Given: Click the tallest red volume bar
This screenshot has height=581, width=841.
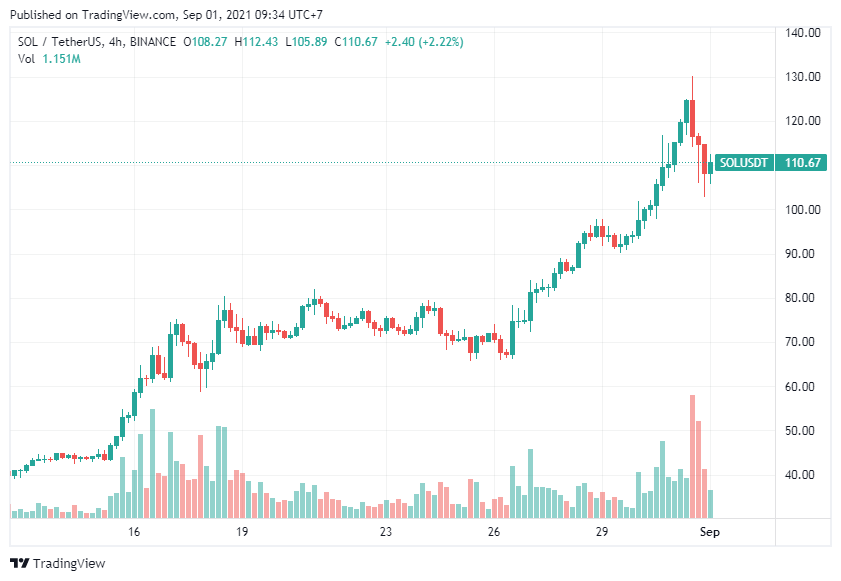Looking at the screenshot, I should point(691,456).
